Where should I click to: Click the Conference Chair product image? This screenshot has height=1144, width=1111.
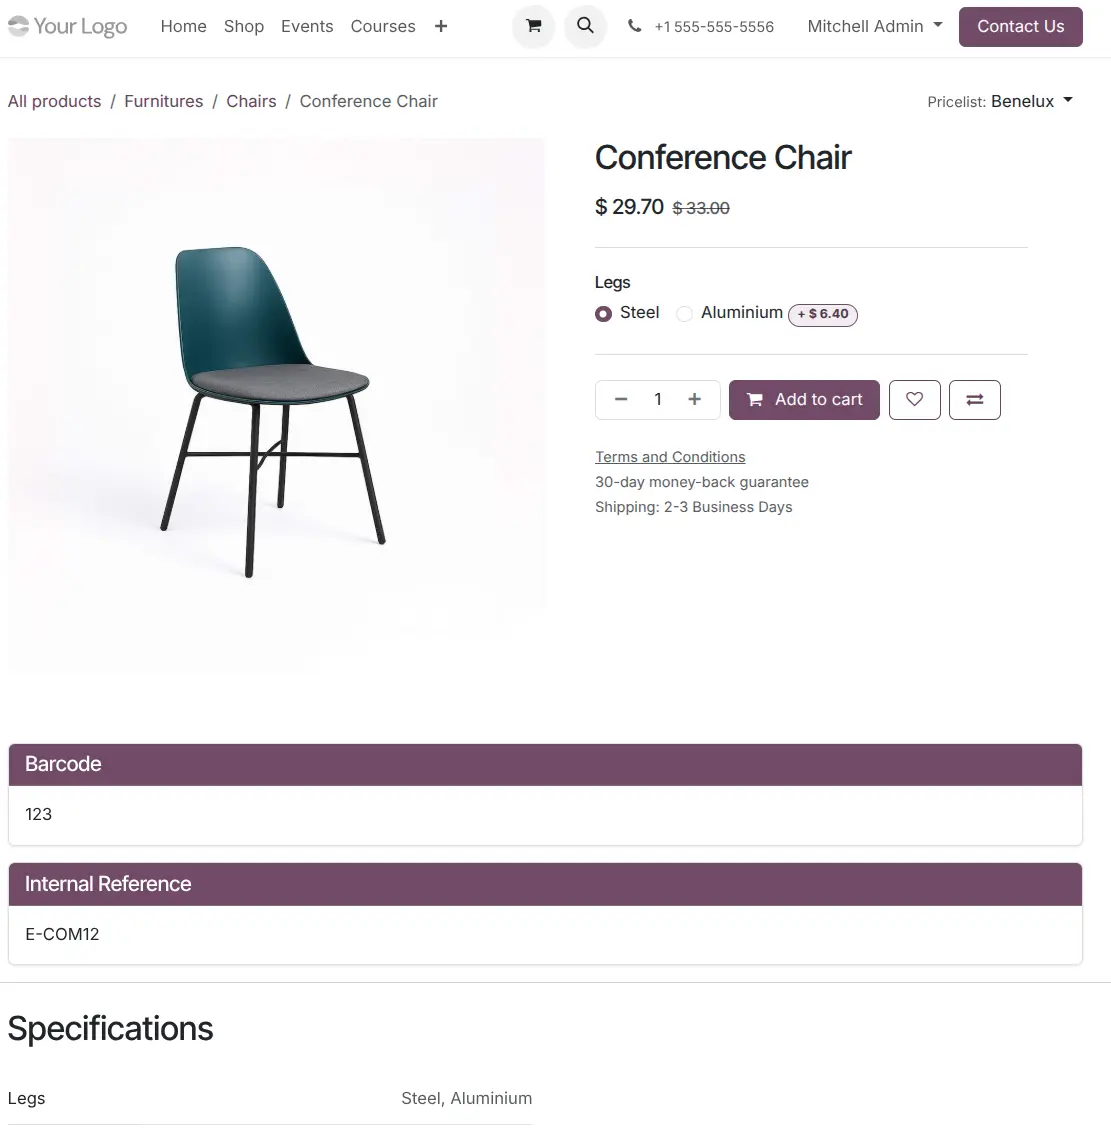[x=276, y=405]
